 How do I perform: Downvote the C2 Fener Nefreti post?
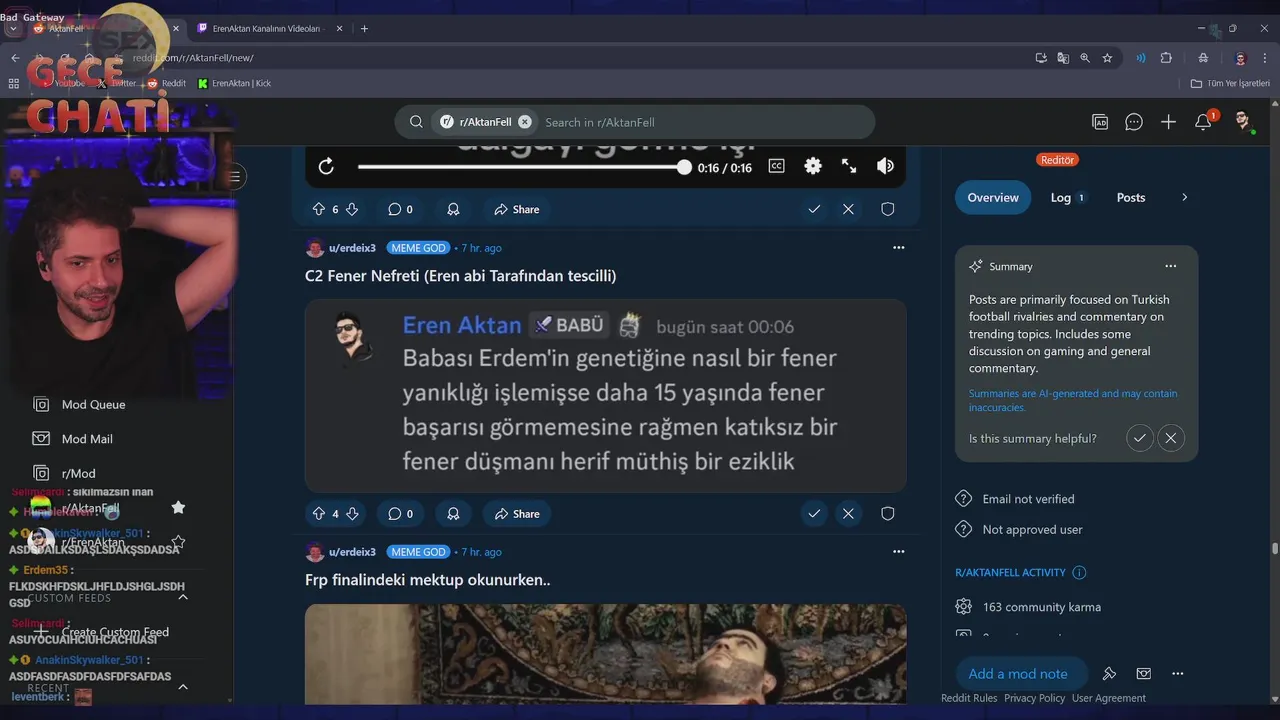pos(352,514)
